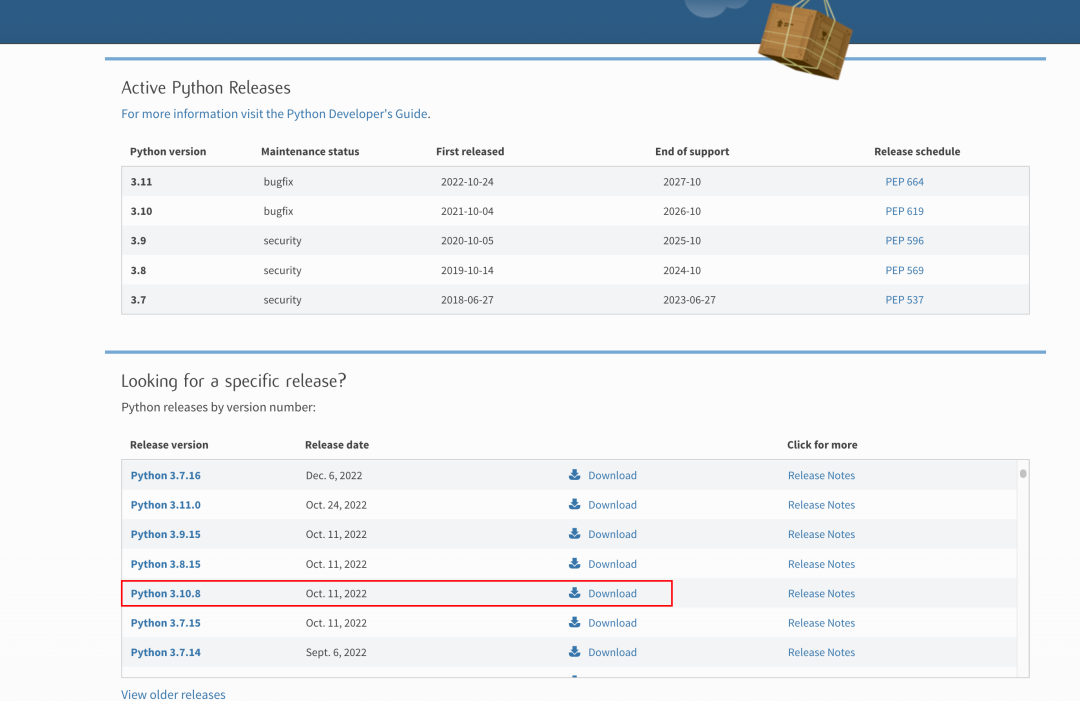Click Download text link for Python 3.10.8
The width and height of the screenshot is (1080, 701).
612,594
